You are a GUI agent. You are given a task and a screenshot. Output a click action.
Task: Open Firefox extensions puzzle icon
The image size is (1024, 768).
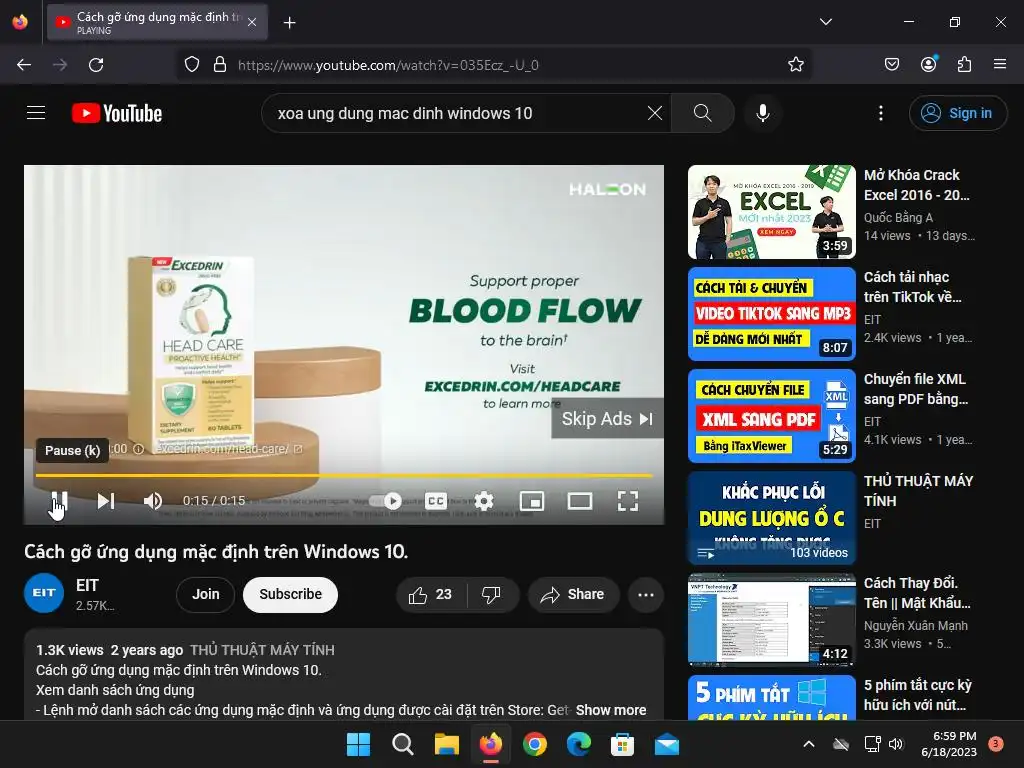pos(964,65)
